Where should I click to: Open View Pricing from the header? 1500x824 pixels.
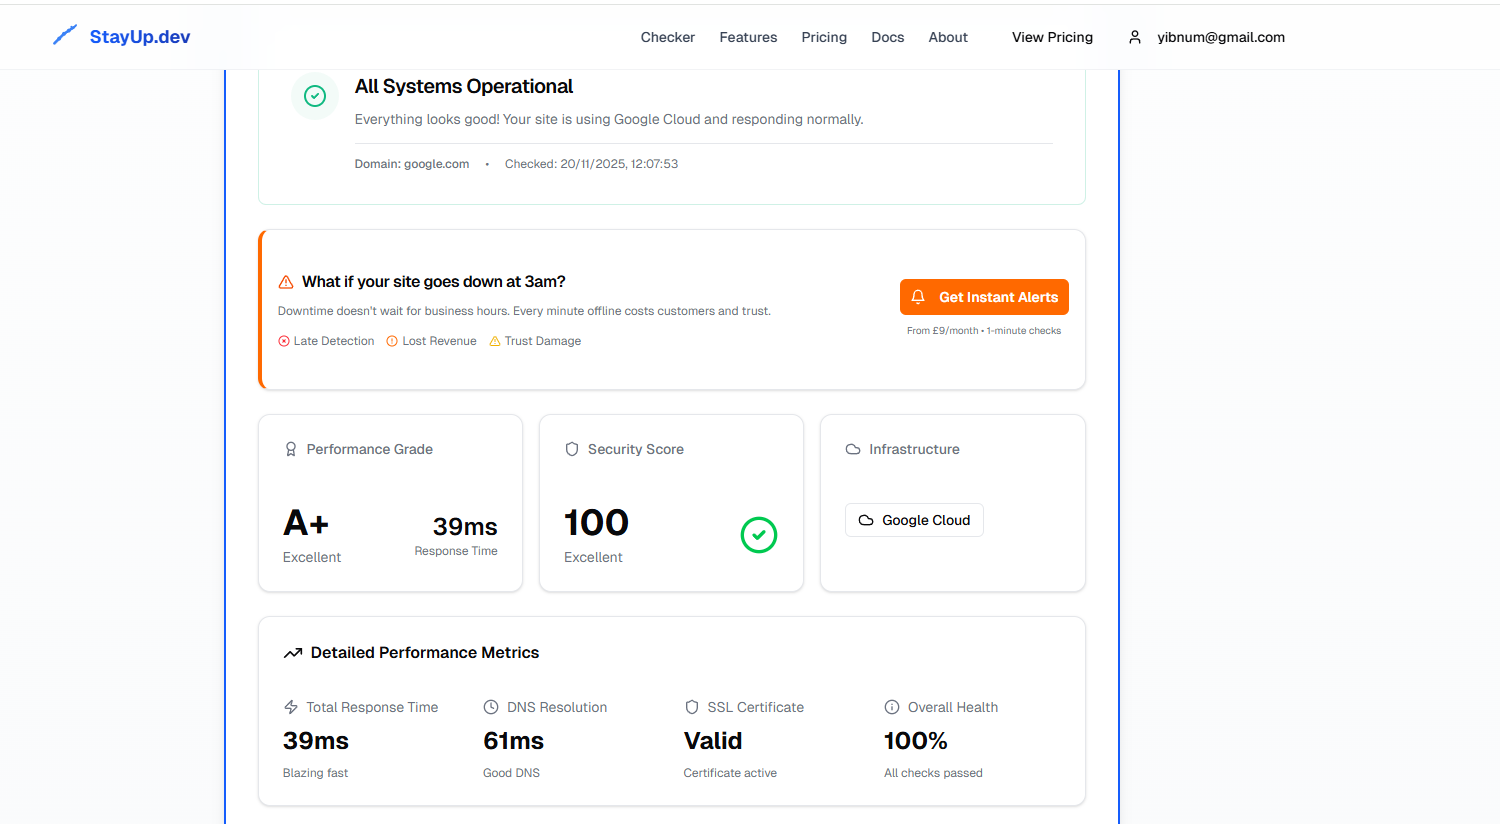coord(1052,37)
